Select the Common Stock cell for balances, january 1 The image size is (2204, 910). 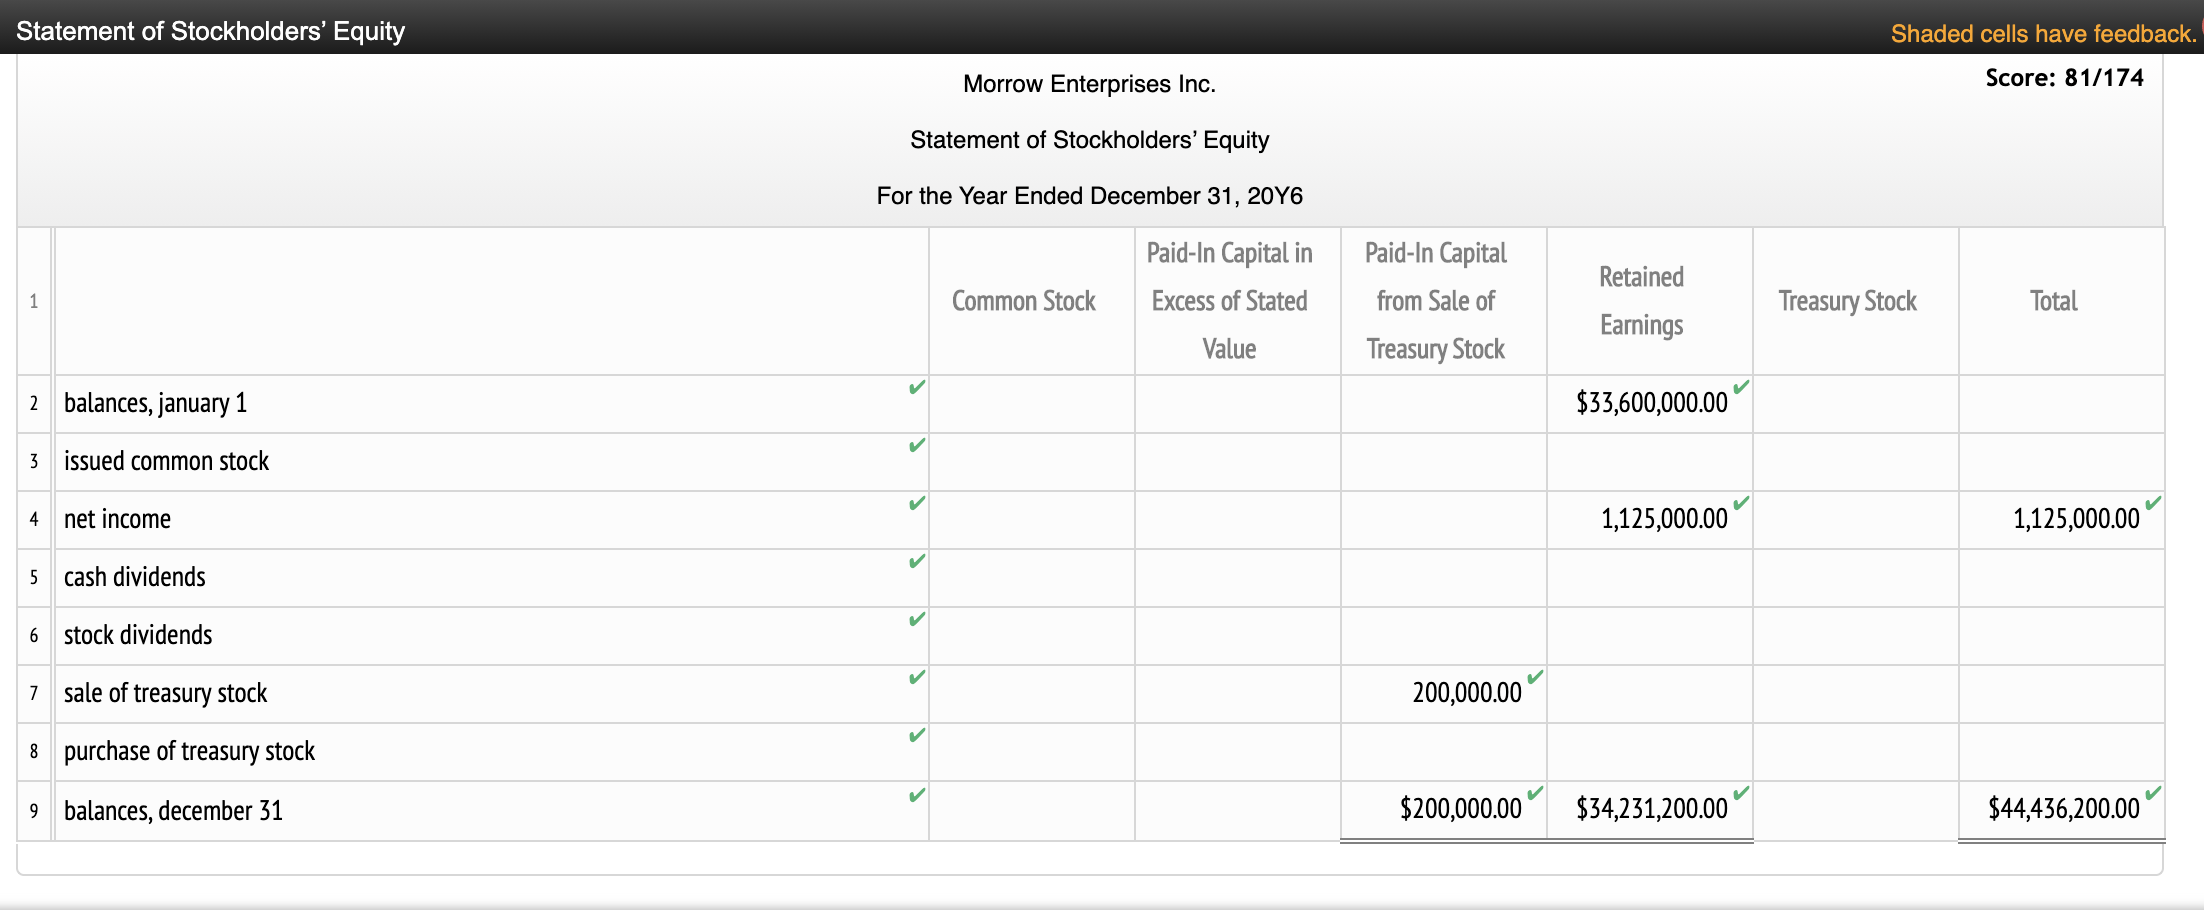coord(1031,404)
